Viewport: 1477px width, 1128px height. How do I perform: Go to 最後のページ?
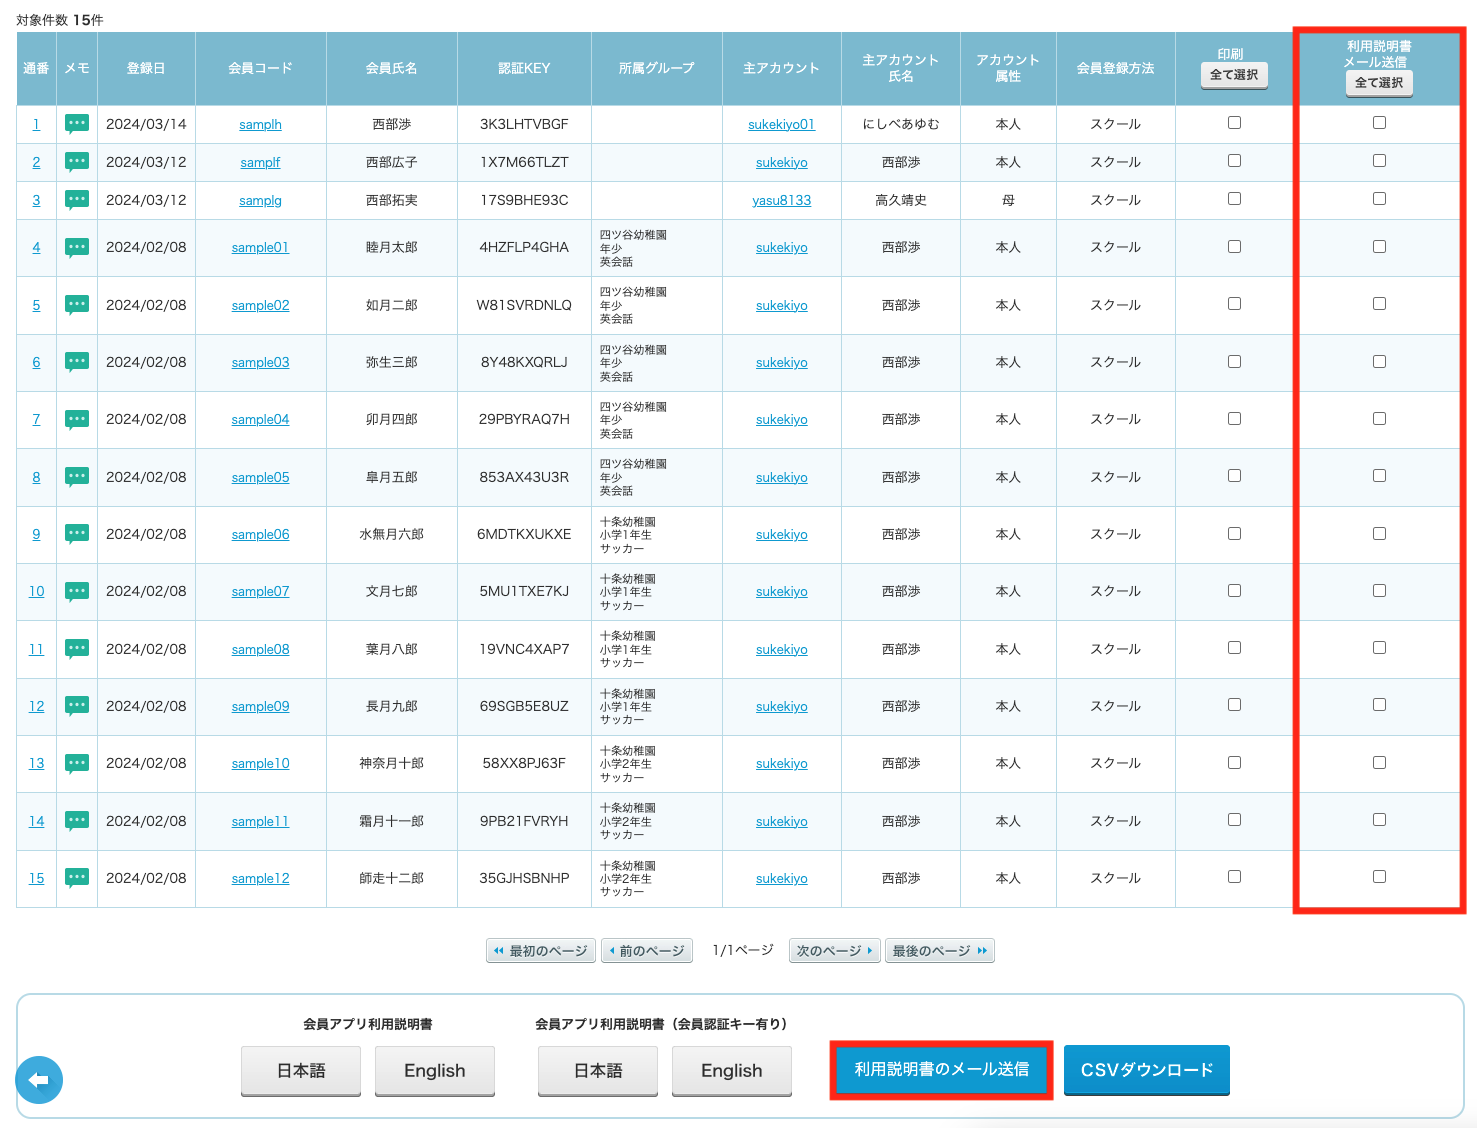(940, 951)
